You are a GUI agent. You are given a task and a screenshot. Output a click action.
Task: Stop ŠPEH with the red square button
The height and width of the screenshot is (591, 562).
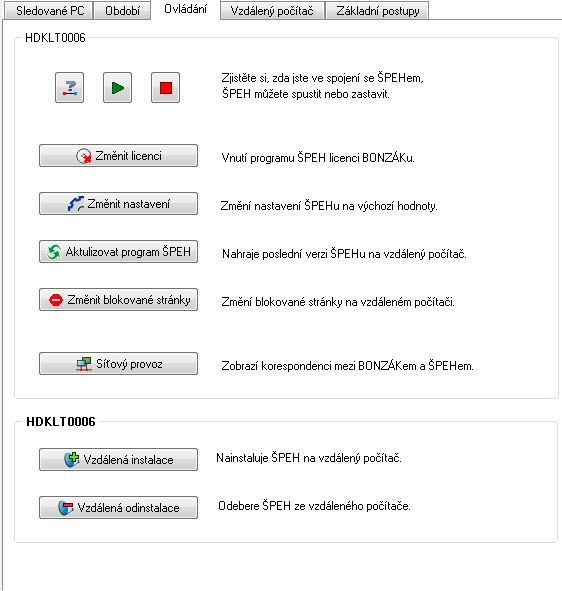(165, 88)
